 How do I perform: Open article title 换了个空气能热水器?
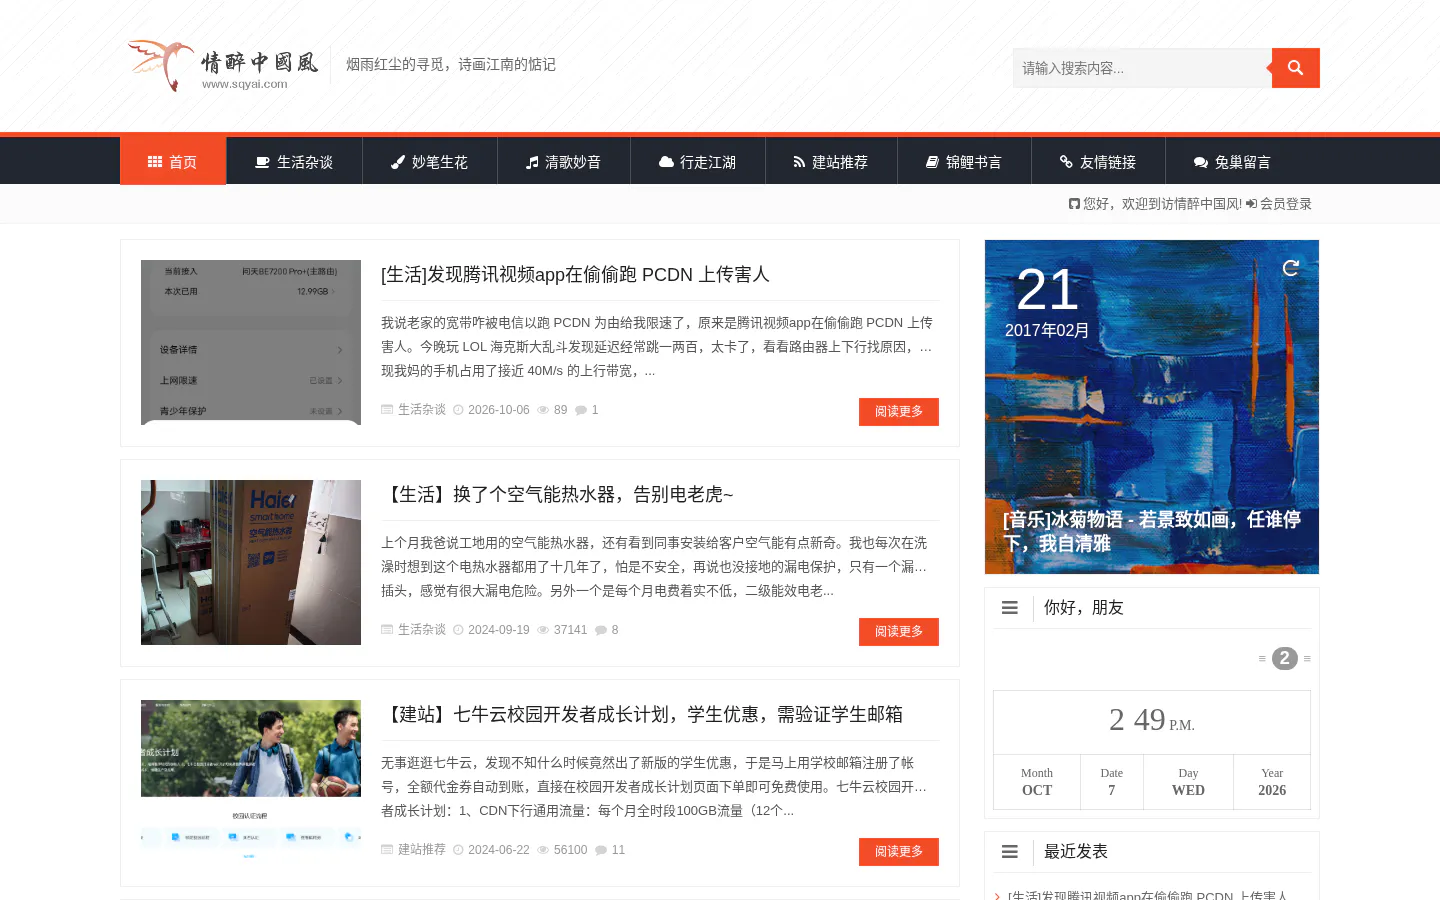tap(557, 494)
